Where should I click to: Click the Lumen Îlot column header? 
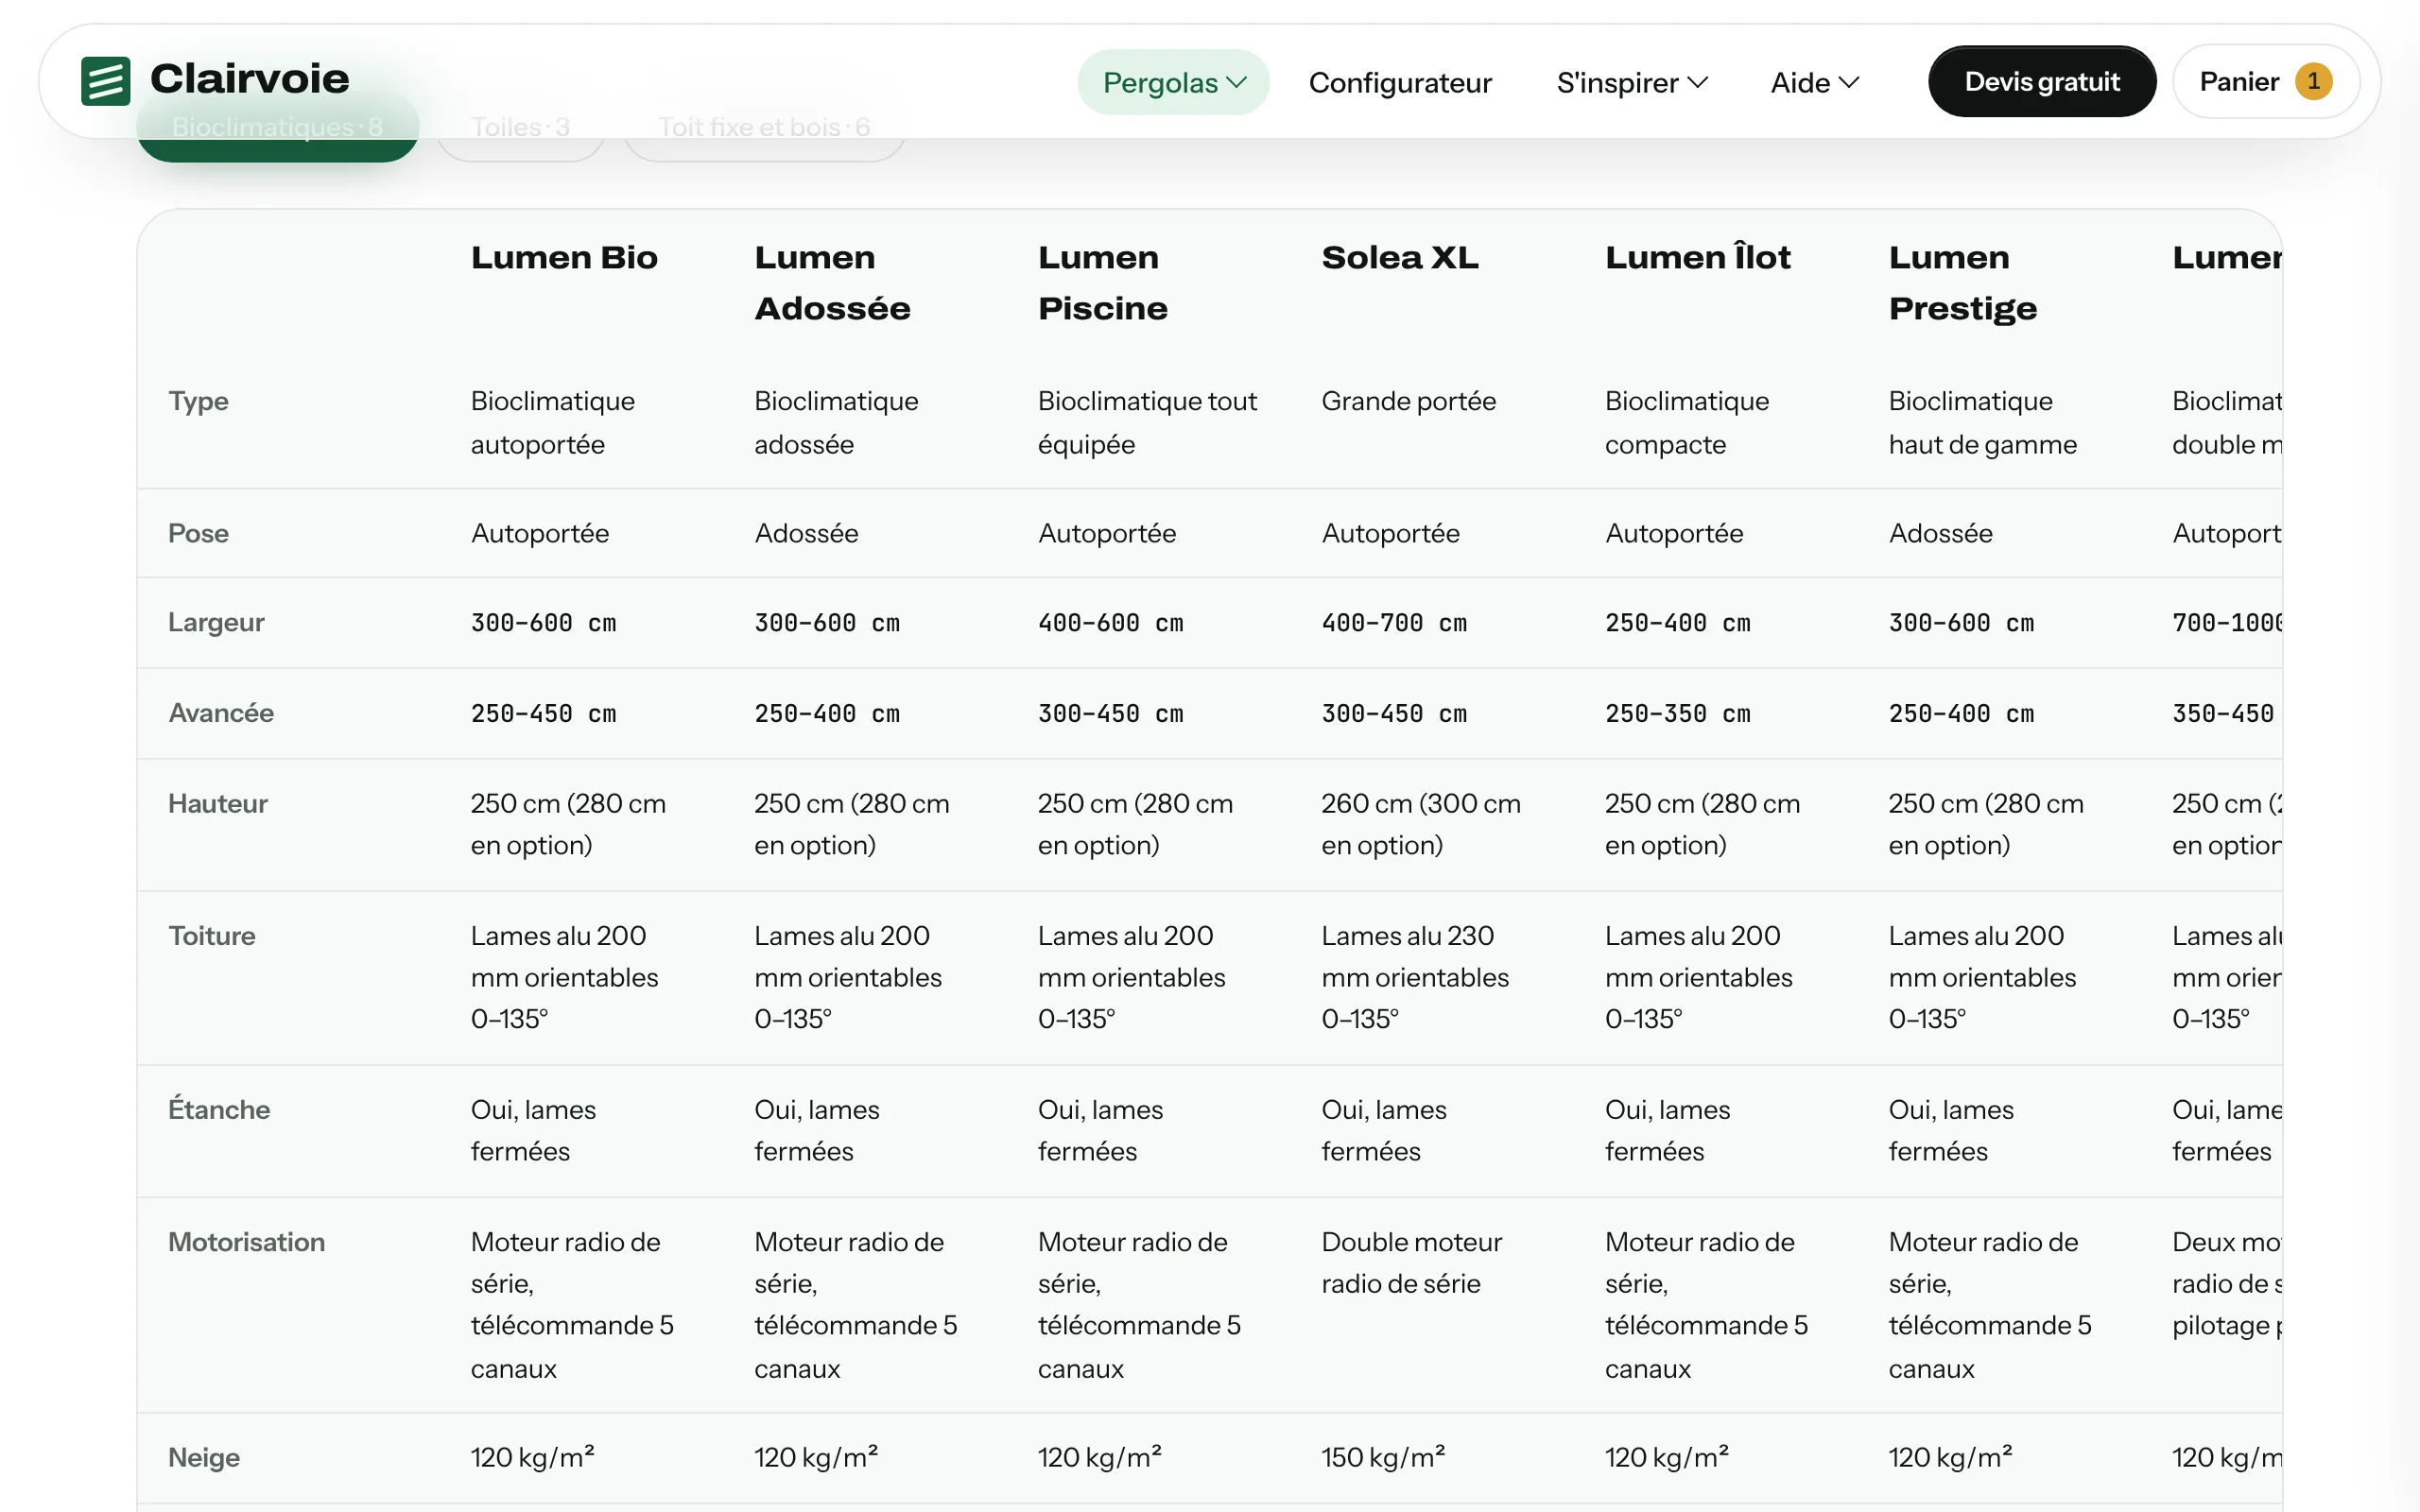coord(1697,257)
